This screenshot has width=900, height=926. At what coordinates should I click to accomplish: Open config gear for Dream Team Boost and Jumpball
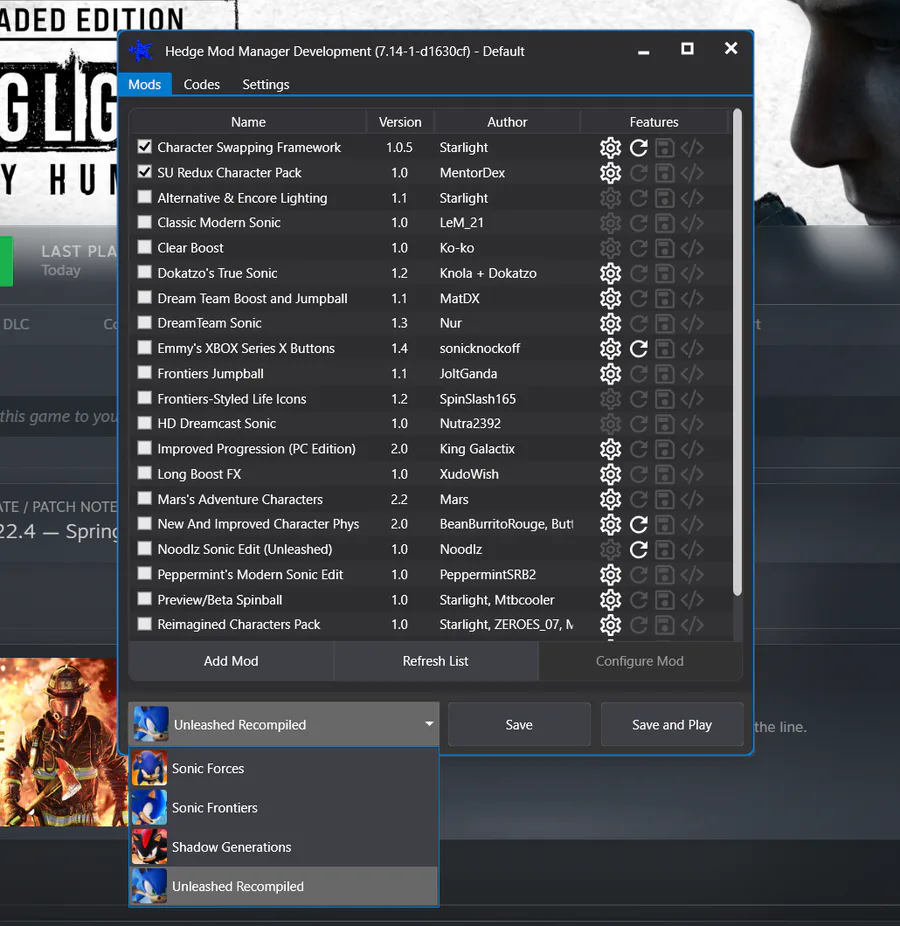pos(610,299)
